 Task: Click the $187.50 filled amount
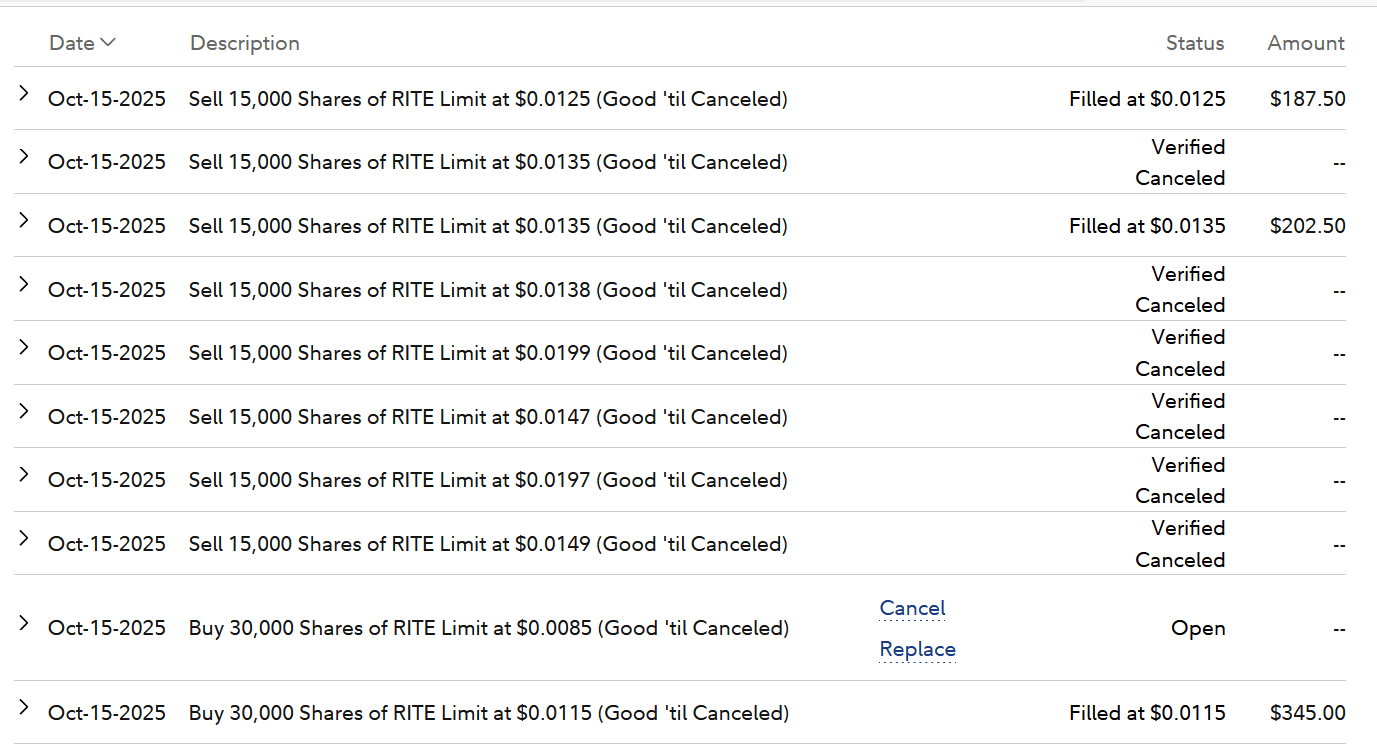point(1307,99)
